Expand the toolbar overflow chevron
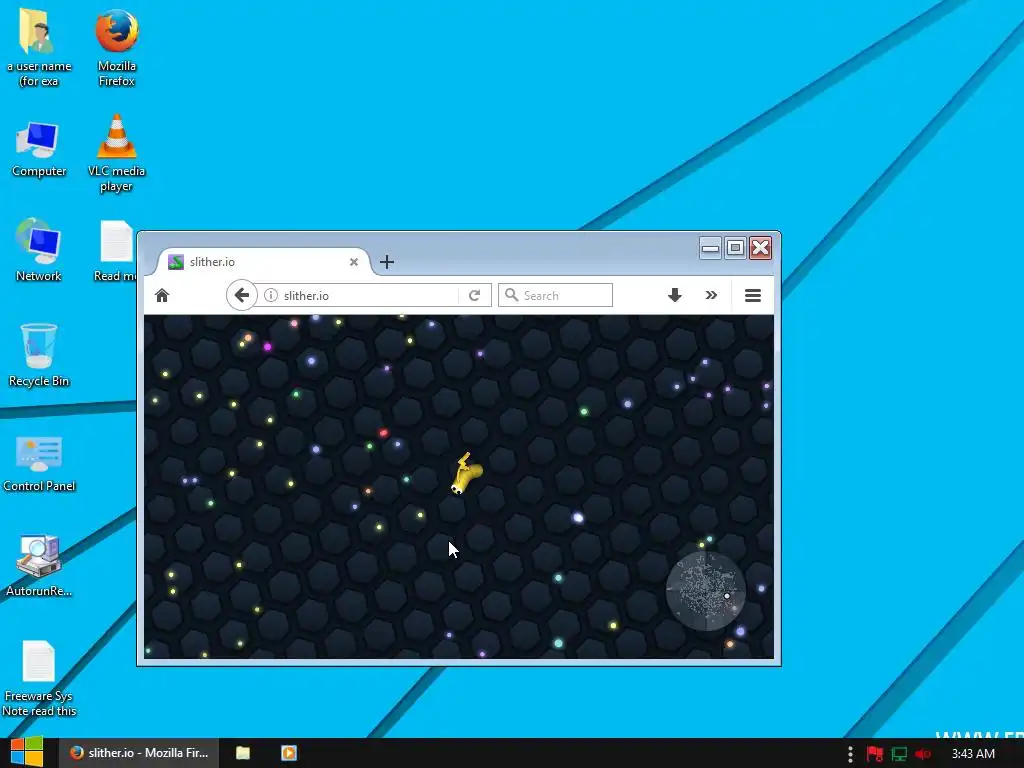Screen dimensions: 1024x768 click(x=711, y=295)
